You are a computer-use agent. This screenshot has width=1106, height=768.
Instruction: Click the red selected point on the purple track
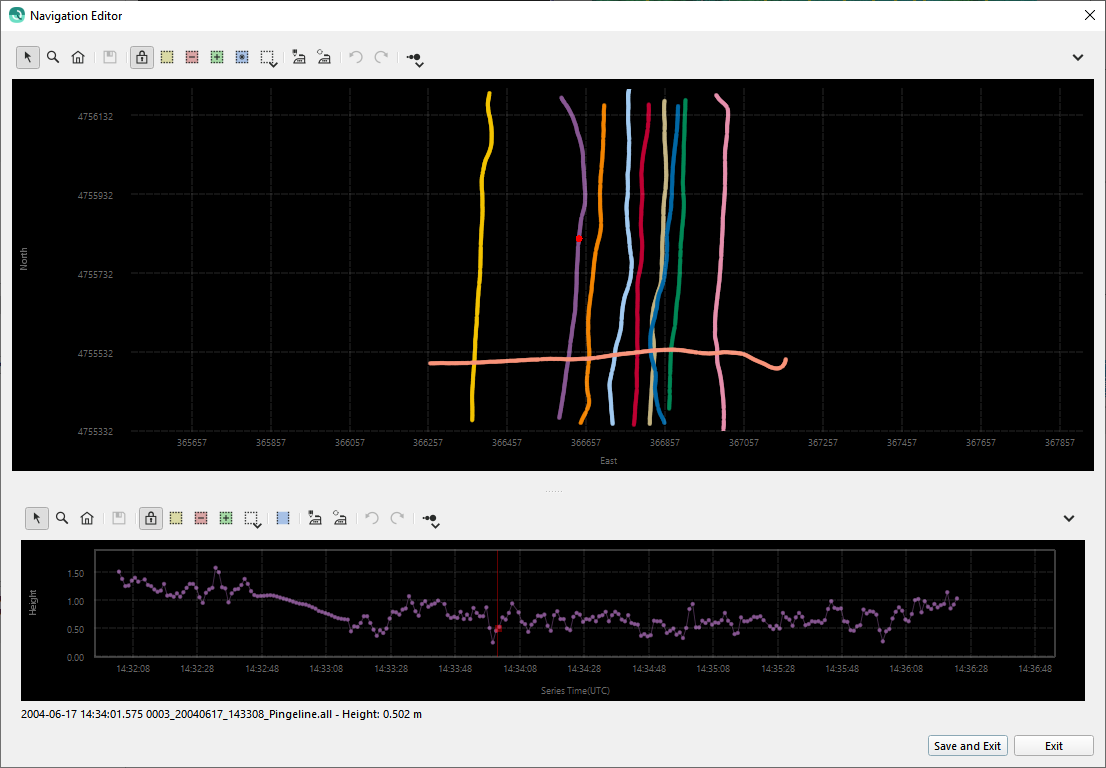pyautogui.click(x=579, y=239)
